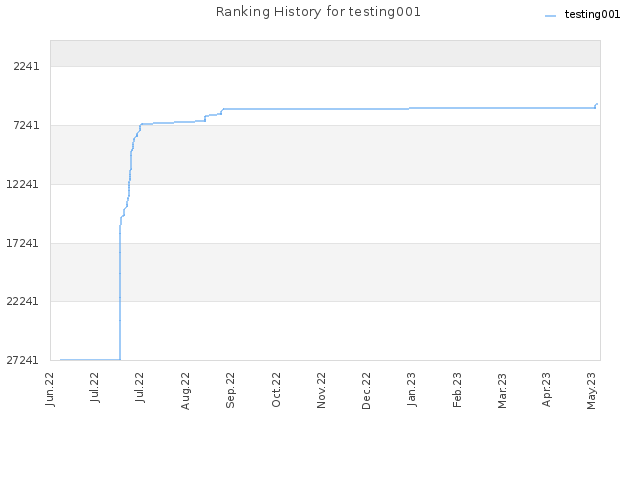Select the 22241 y-axis label

[23, 301]
